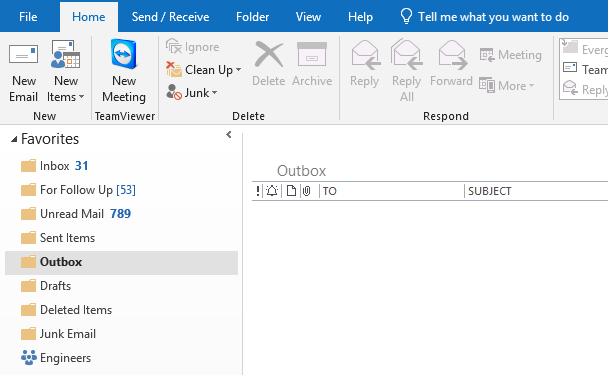The height and width of the screenshot is (375, 608).
Task: Minimize the folder pane with the arrow
Action: point(229,135)
